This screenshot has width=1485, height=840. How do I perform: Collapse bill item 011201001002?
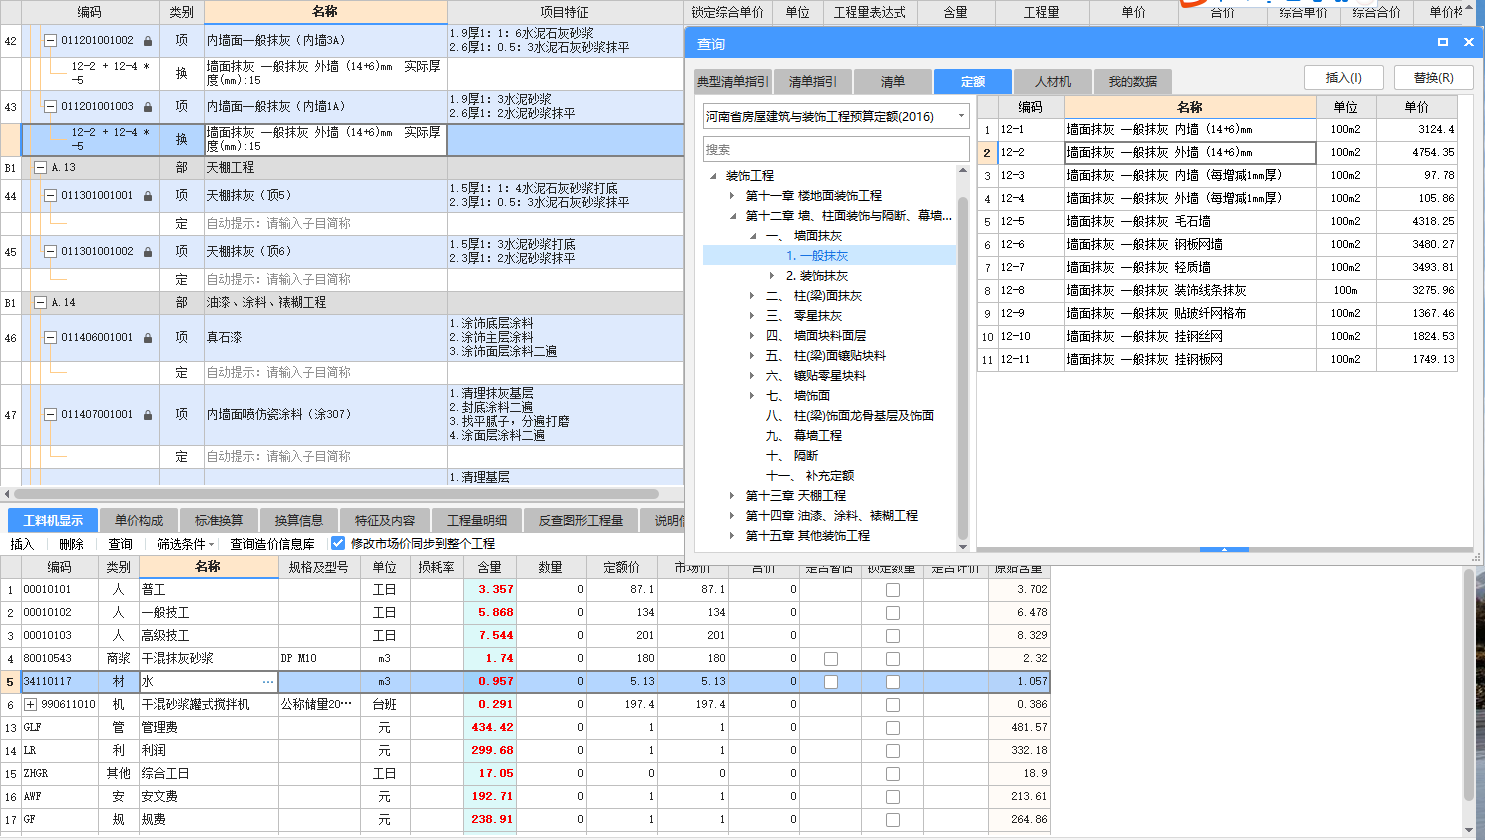pos(51,41)
